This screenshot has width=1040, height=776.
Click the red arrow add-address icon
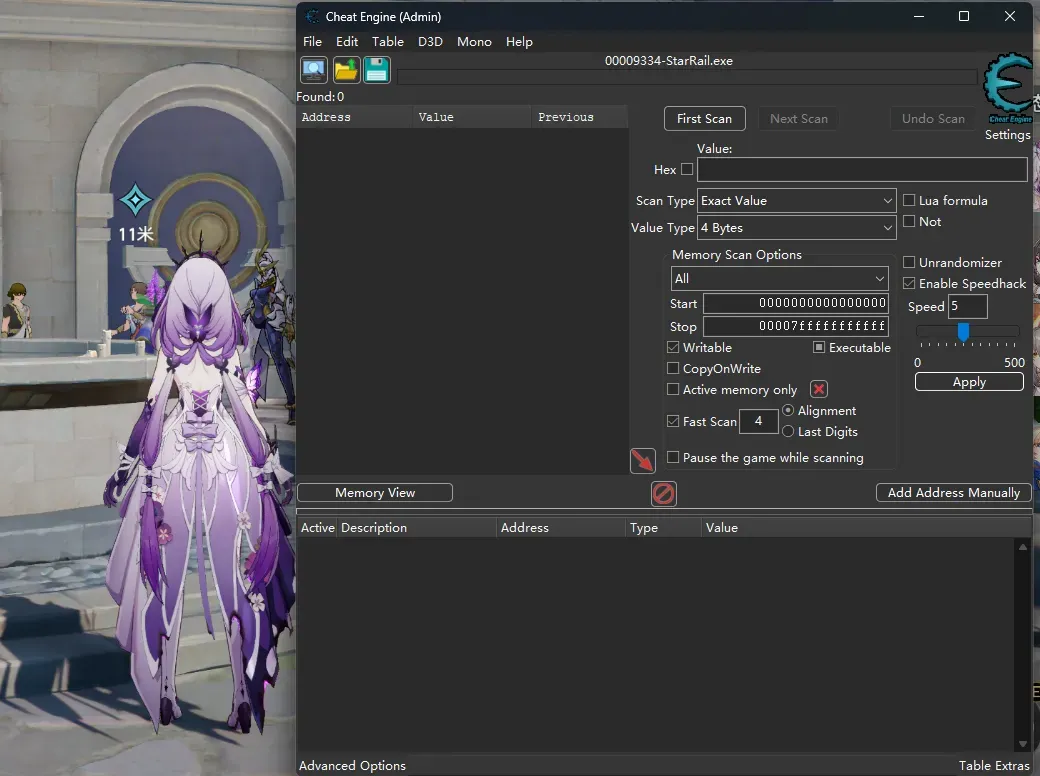(x=642, y=460)
